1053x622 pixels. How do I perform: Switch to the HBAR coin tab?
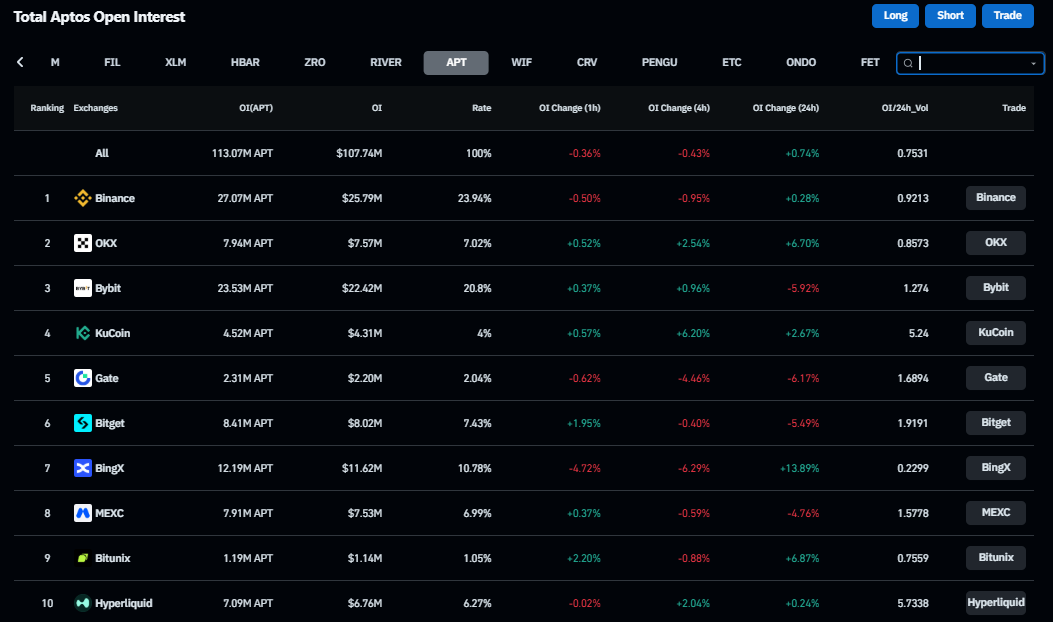245,62
